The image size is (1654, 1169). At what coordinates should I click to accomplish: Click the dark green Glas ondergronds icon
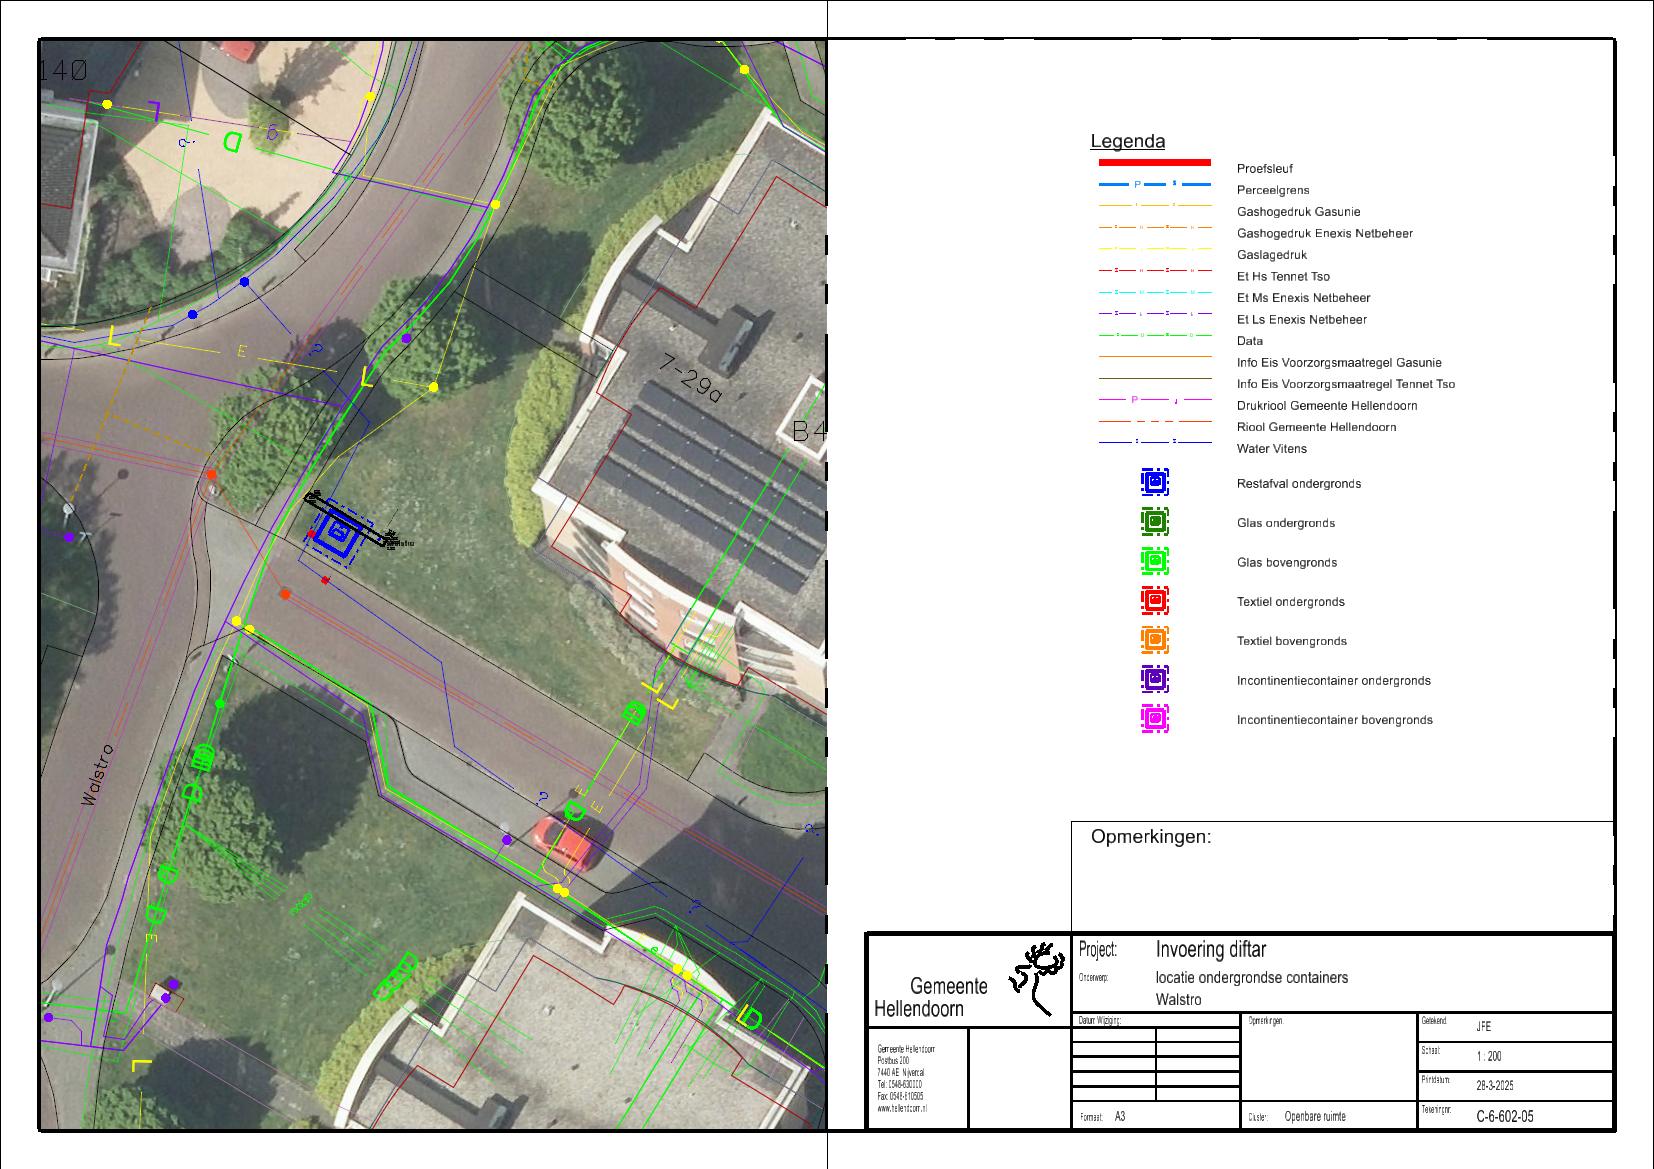point(1154,522)
